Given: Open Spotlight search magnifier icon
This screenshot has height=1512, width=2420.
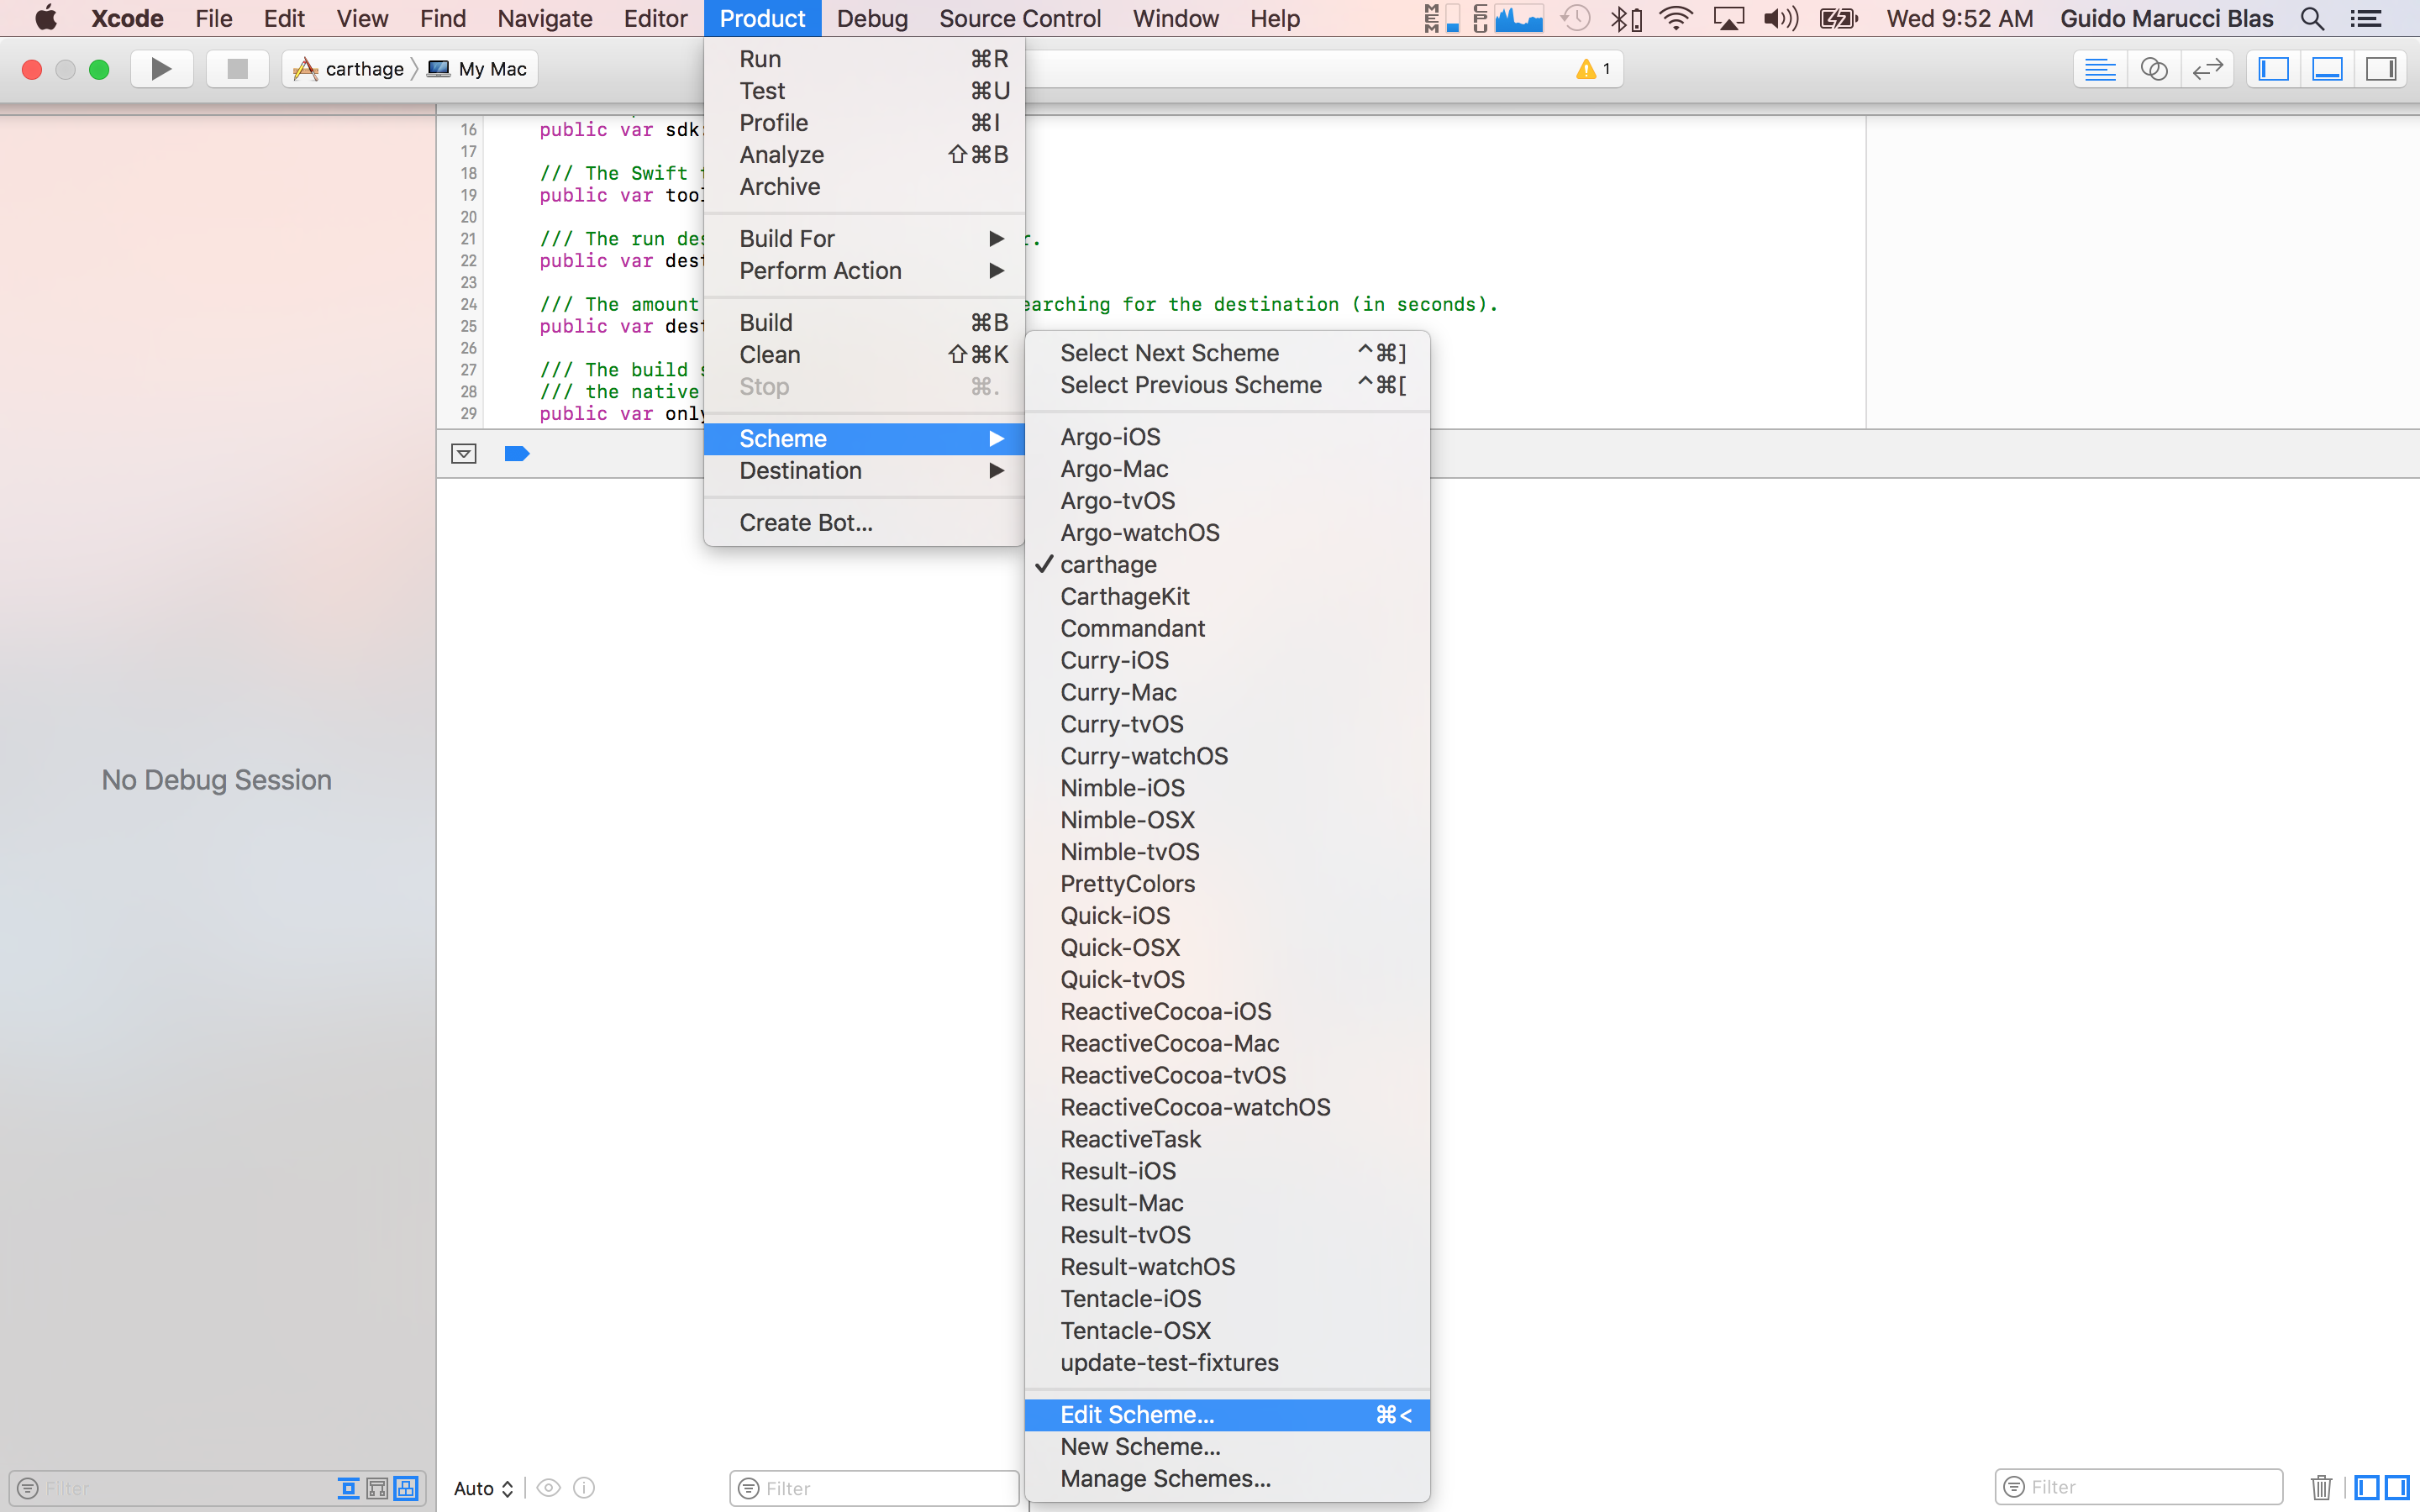Looking at the screenshot, I should [x=2312, y=18].
